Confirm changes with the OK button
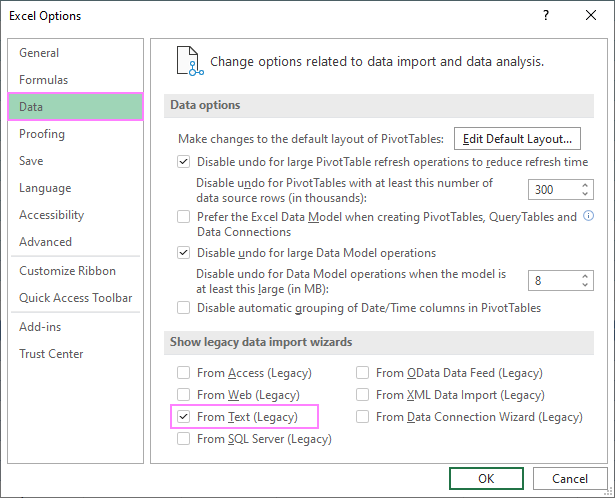This screenshot has height=498, width=615. [486, 478]
